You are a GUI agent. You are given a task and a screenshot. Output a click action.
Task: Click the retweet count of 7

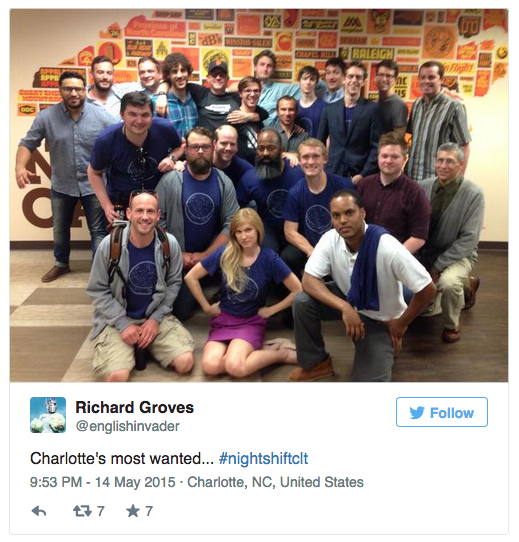point(101,511)
